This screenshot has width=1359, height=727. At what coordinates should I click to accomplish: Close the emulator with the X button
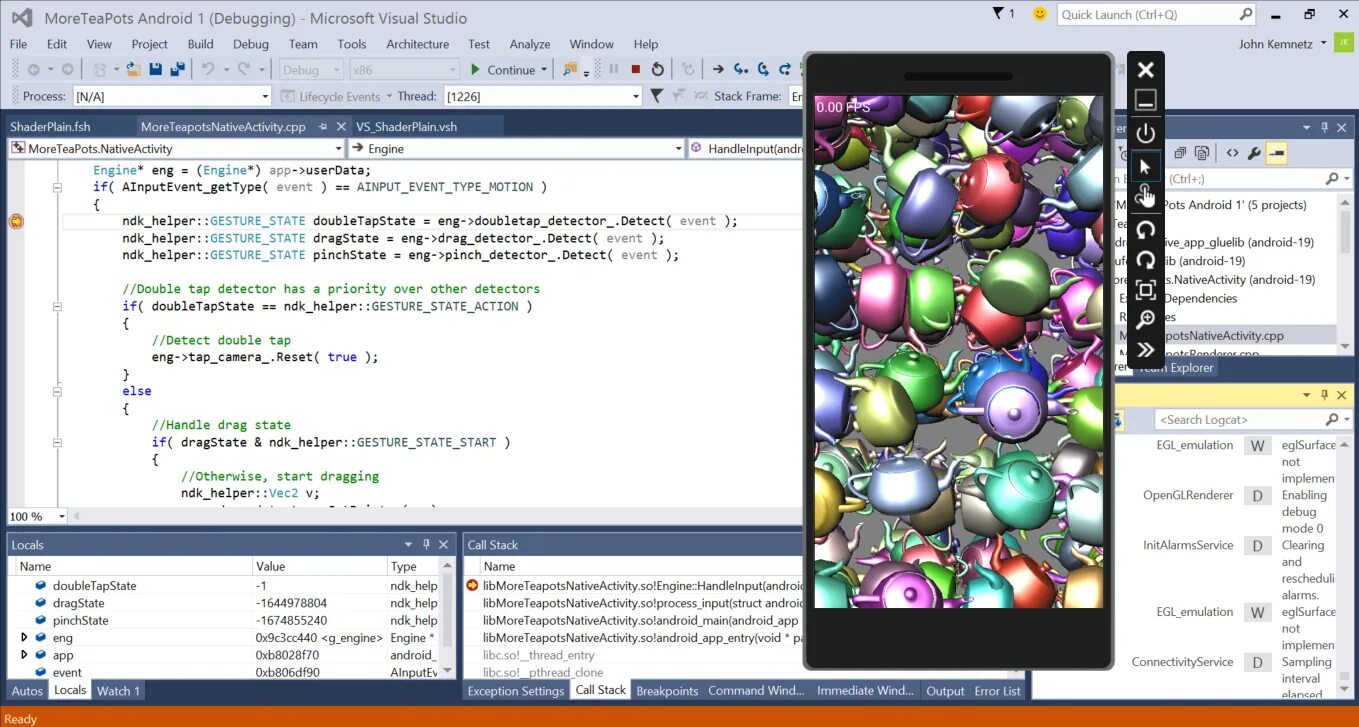tap(1146, 69)
